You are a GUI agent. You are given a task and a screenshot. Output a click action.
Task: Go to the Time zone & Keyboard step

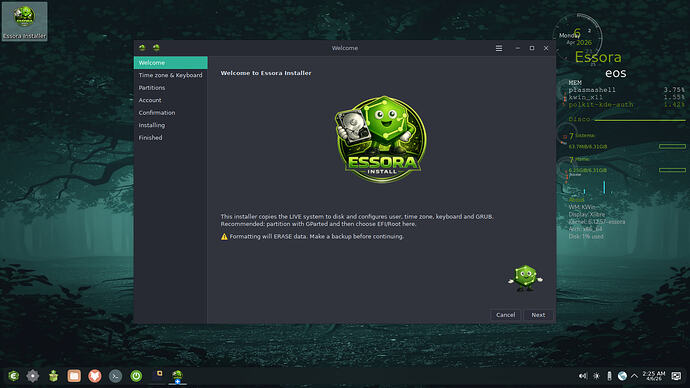(x=170, y=75)
